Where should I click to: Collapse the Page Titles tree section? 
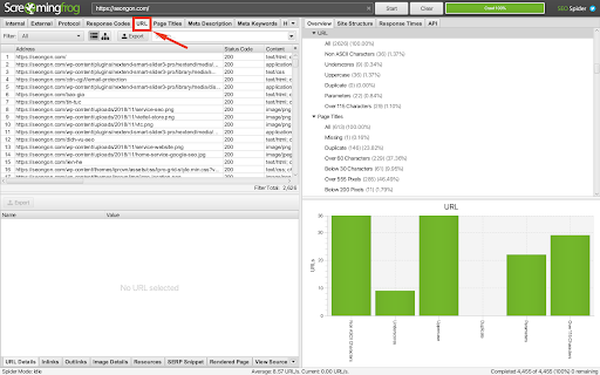tap(314, 116)
